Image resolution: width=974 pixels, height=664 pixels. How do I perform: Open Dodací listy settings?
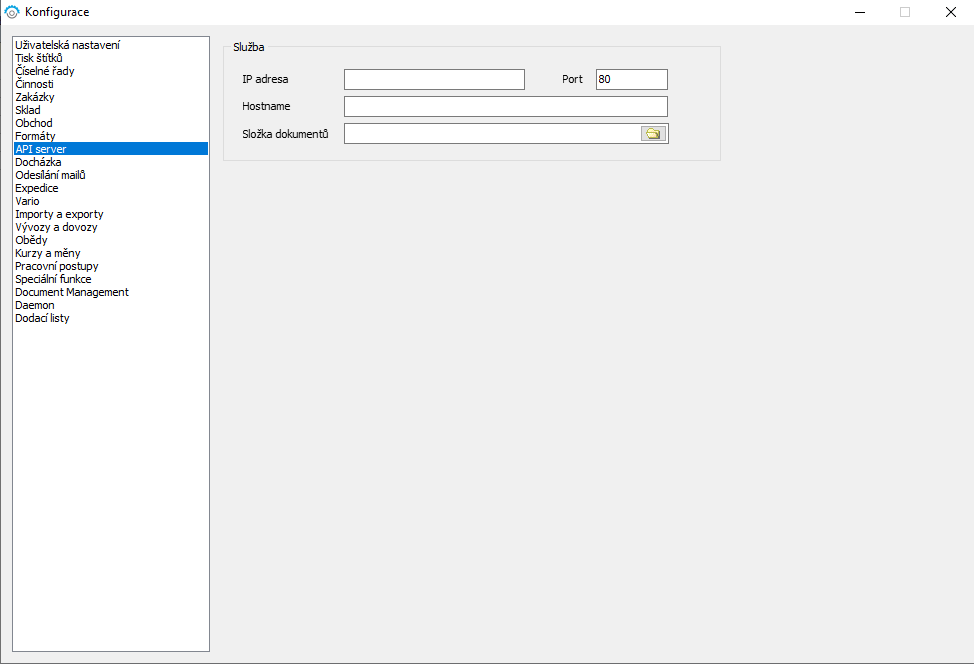pyautogui.click(x=111, y=319)
